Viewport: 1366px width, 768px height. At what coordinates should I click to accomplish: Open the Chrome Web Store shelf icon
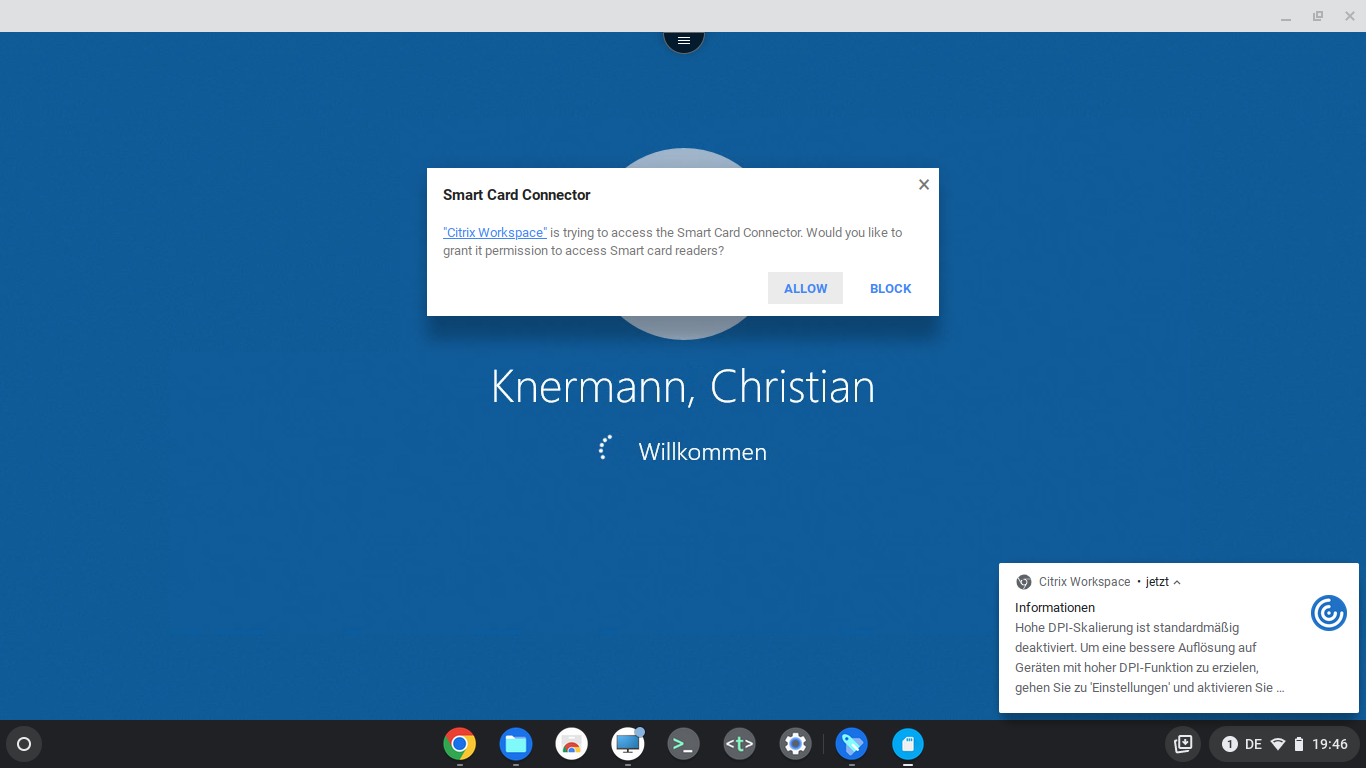pyautogui.click(x=572, y=744)
